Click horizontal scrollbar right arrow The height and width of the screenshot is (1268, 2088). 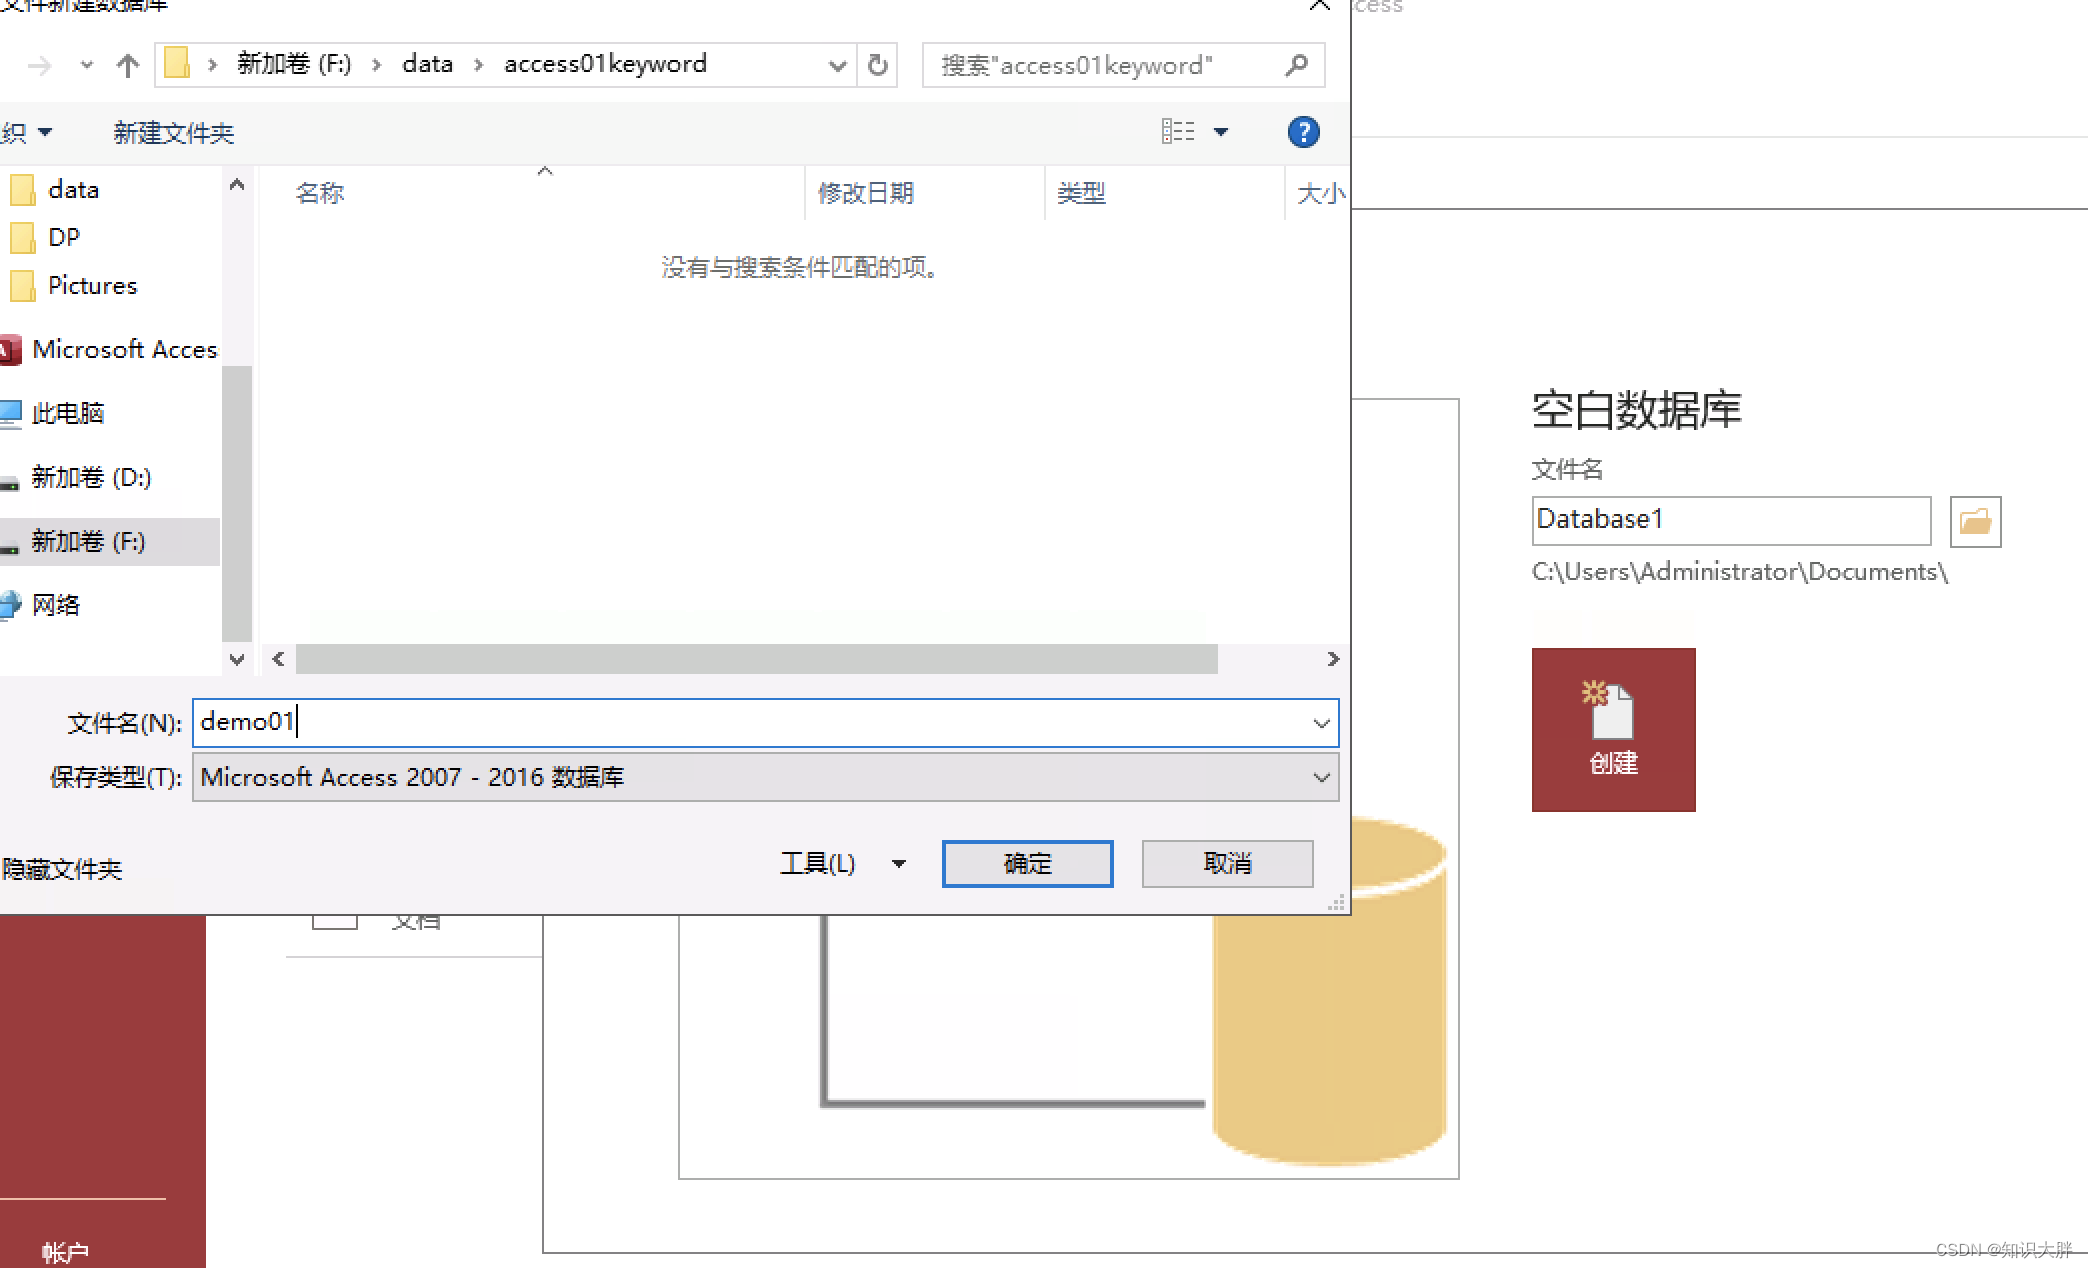[x=1332, y=659]
